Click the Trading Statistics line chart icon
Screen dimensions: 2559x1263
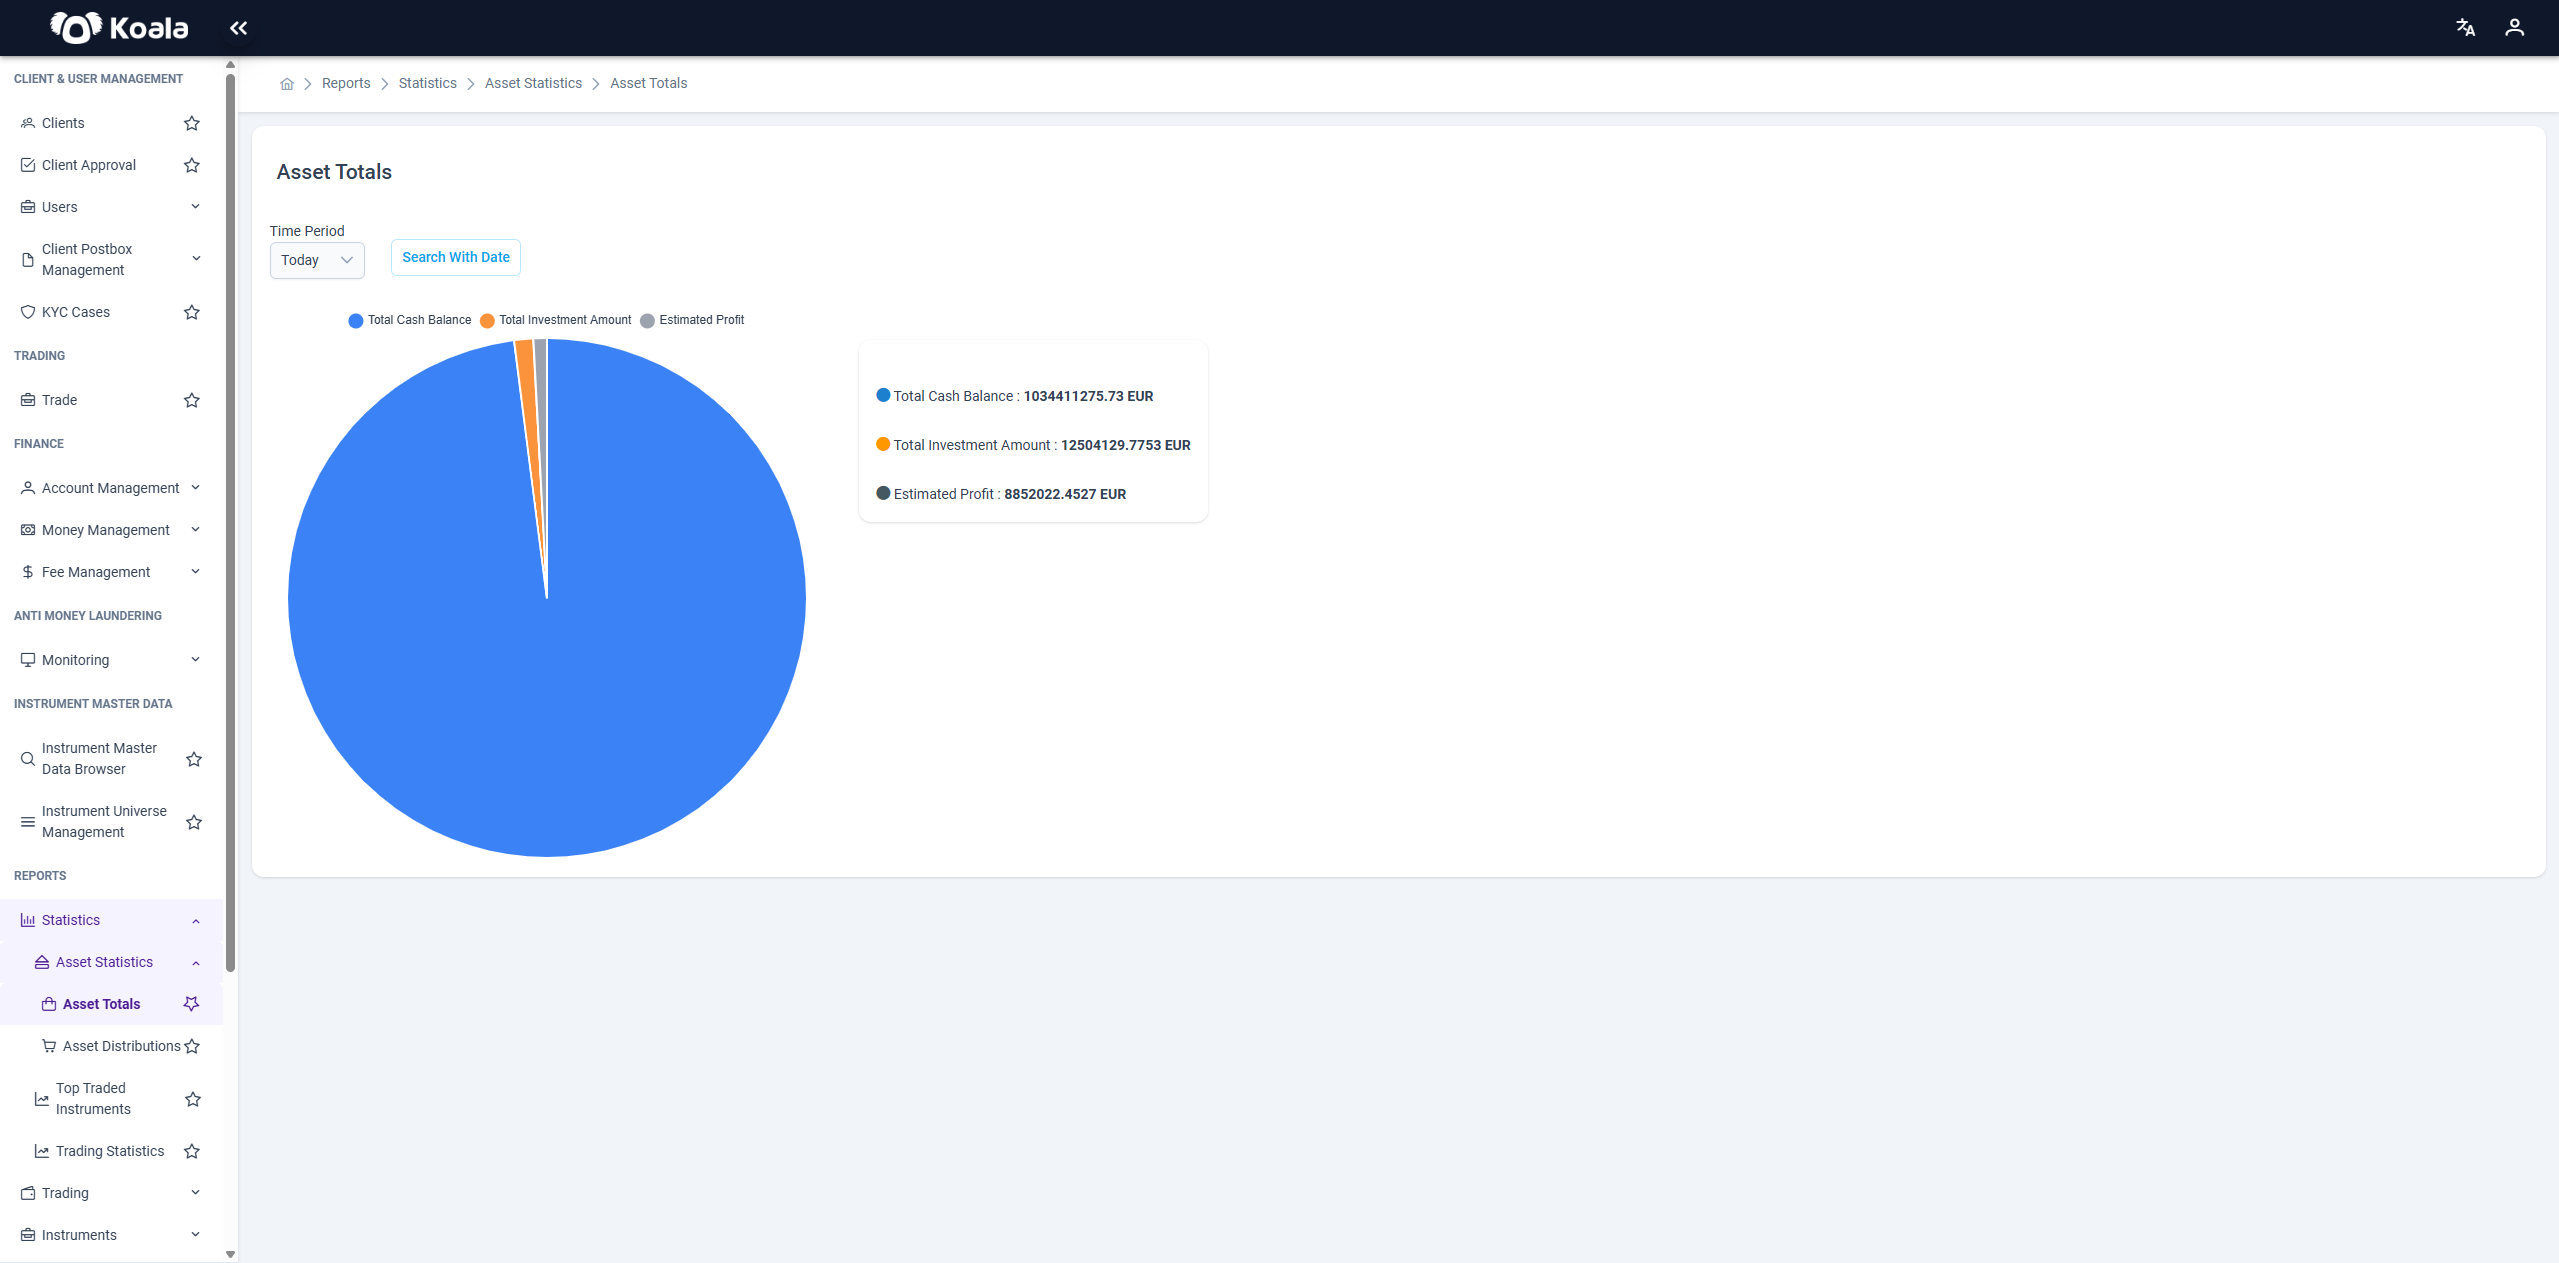coord(41,1151)
